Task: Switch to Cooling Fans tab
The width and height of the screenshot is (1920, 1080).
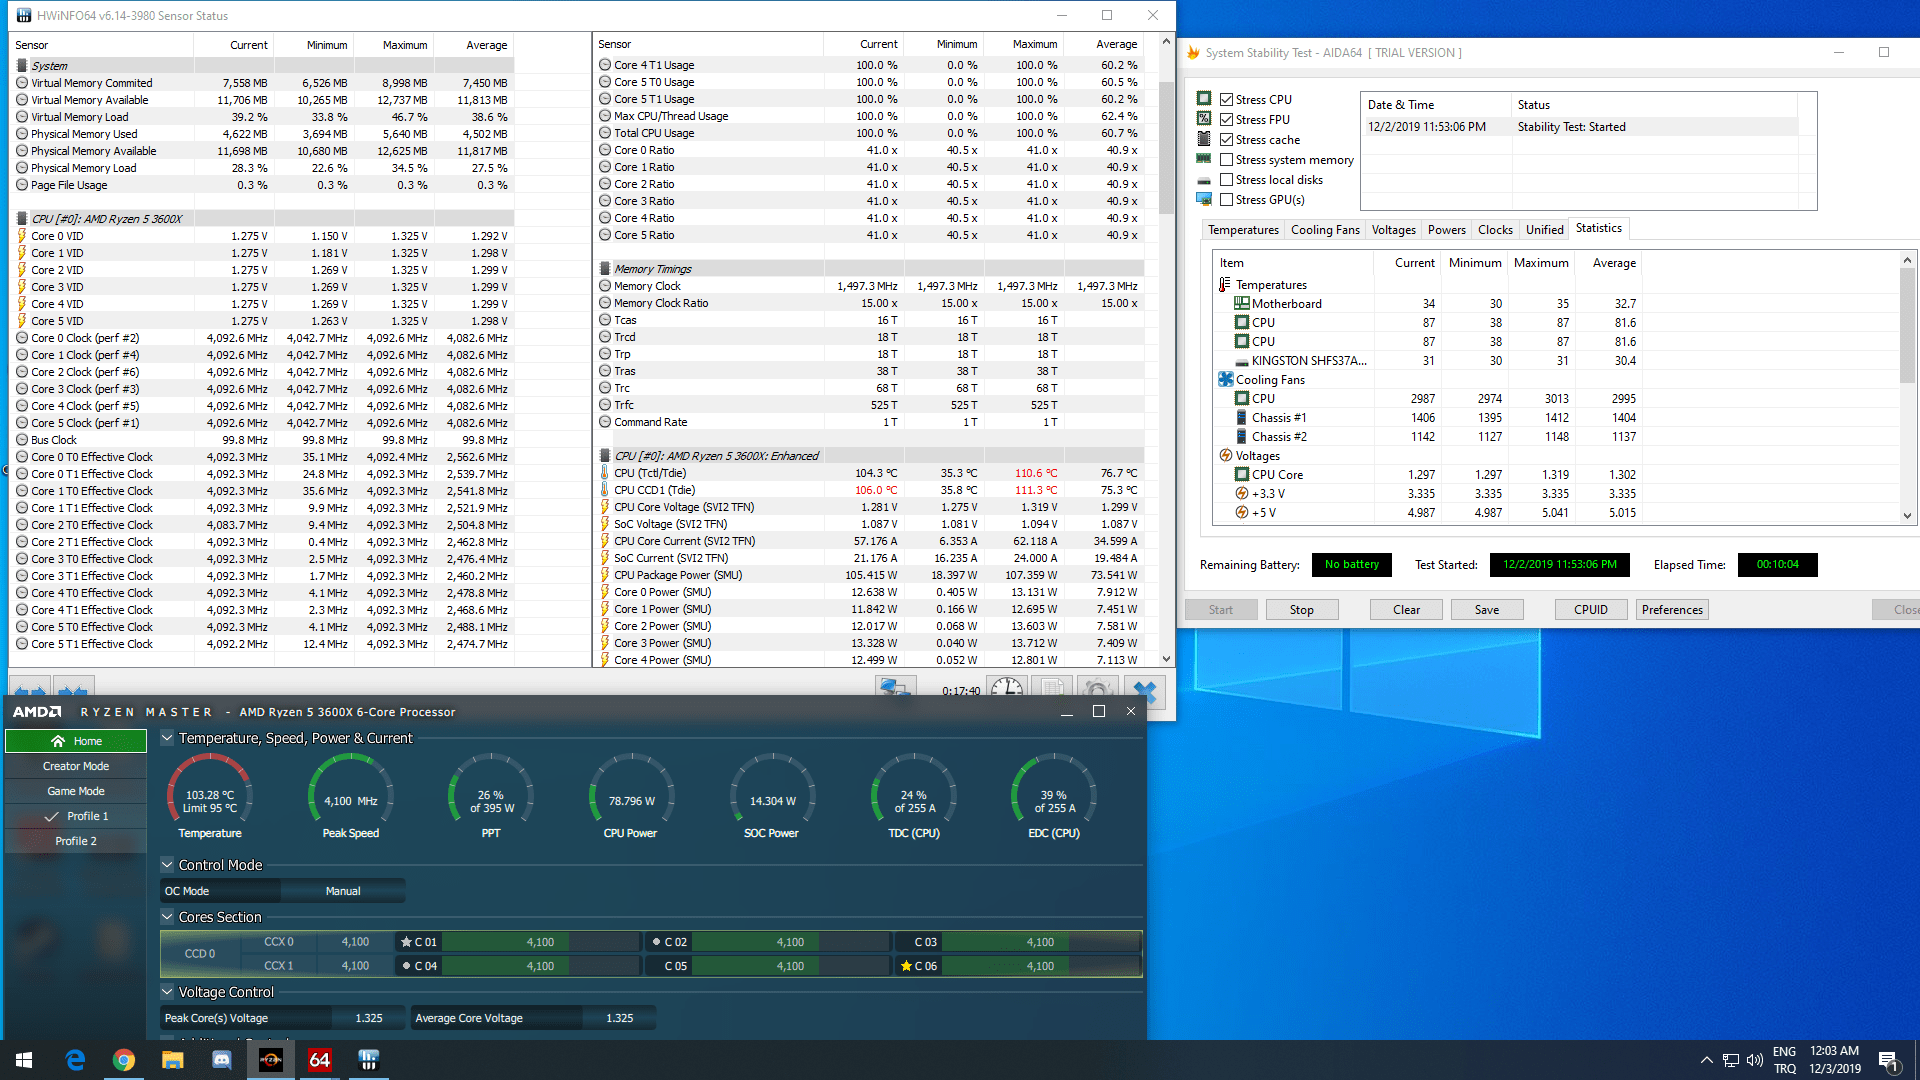Action: coord(1324,230)
